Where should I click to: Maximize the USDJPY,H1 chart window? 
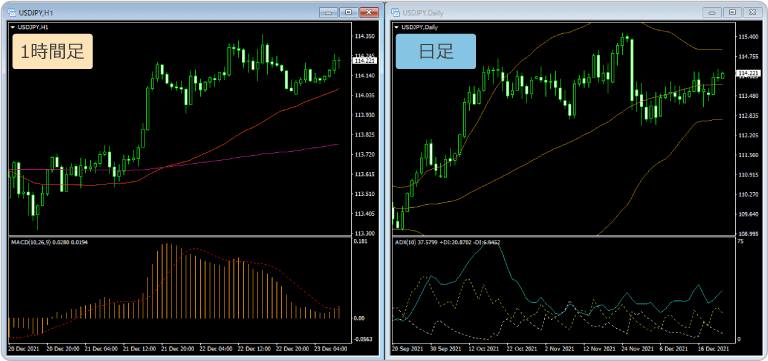click(x=348, y=12)
